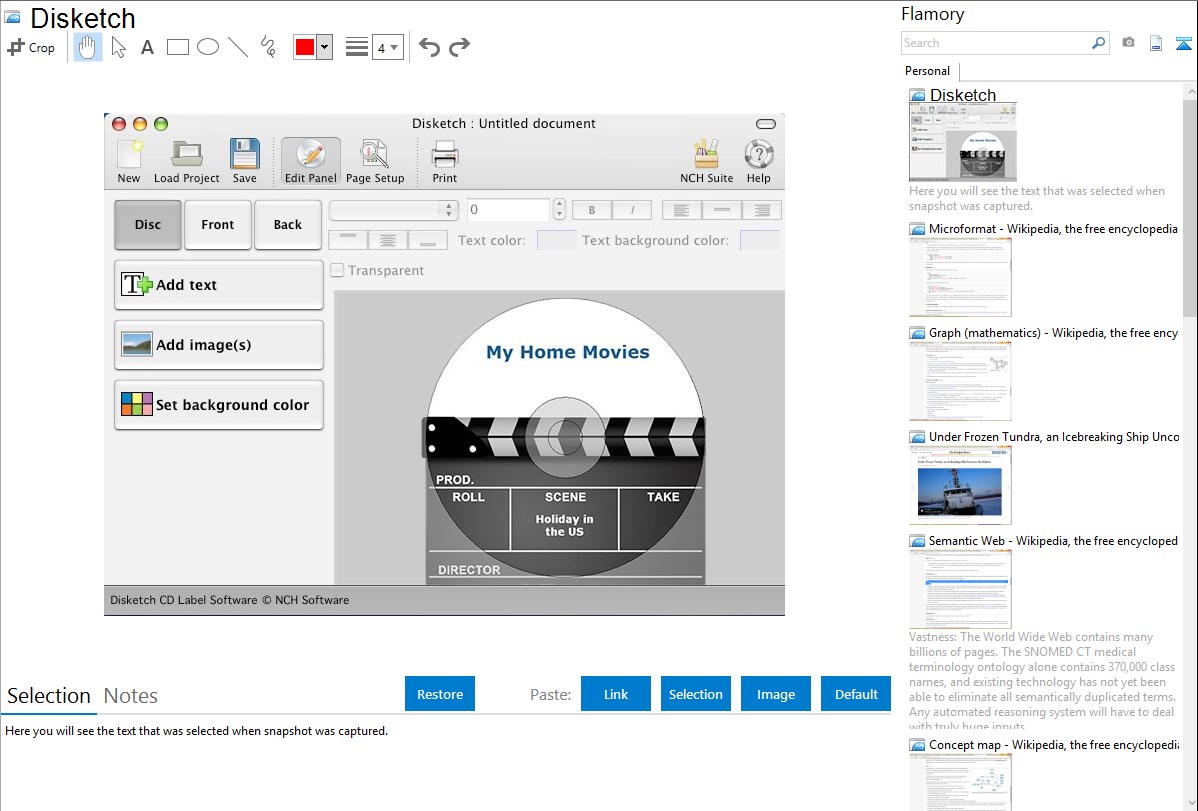1198x811 pixels.
Task: Select the ellipse drawing tool
Action: 208,47
